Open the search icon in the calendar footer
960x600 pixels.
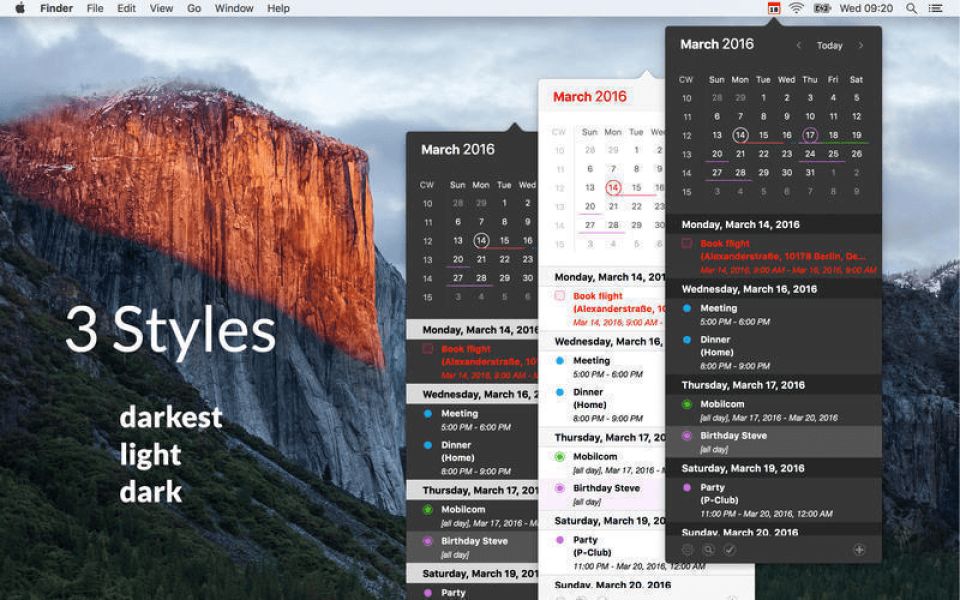(x=708, y=550)
